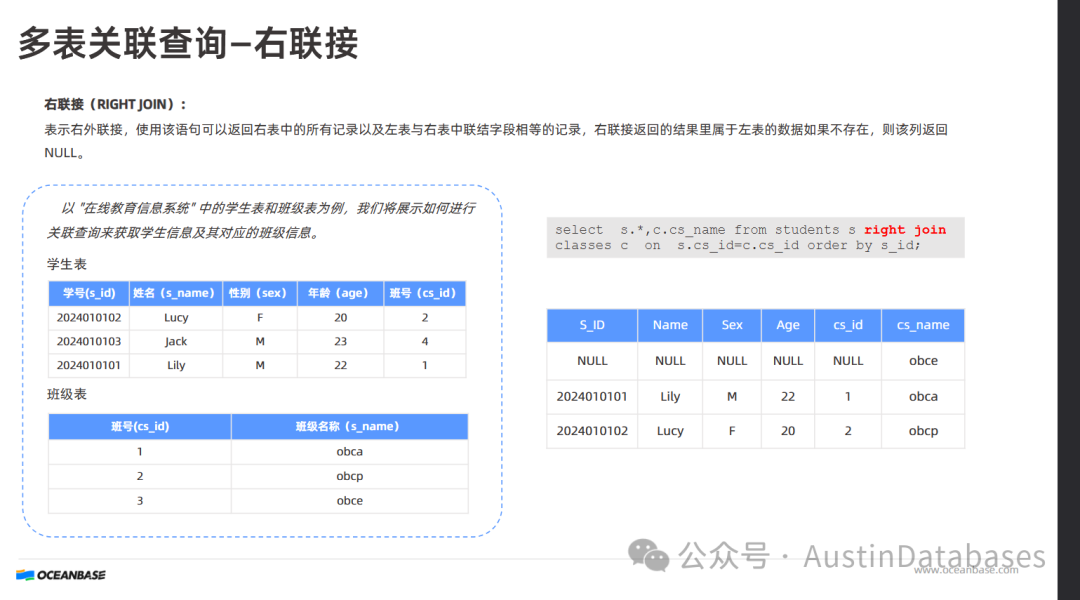Screen dimensions: 1080x600
Task: Select Lucy in the student table
Action: click(x=176, y=318)
